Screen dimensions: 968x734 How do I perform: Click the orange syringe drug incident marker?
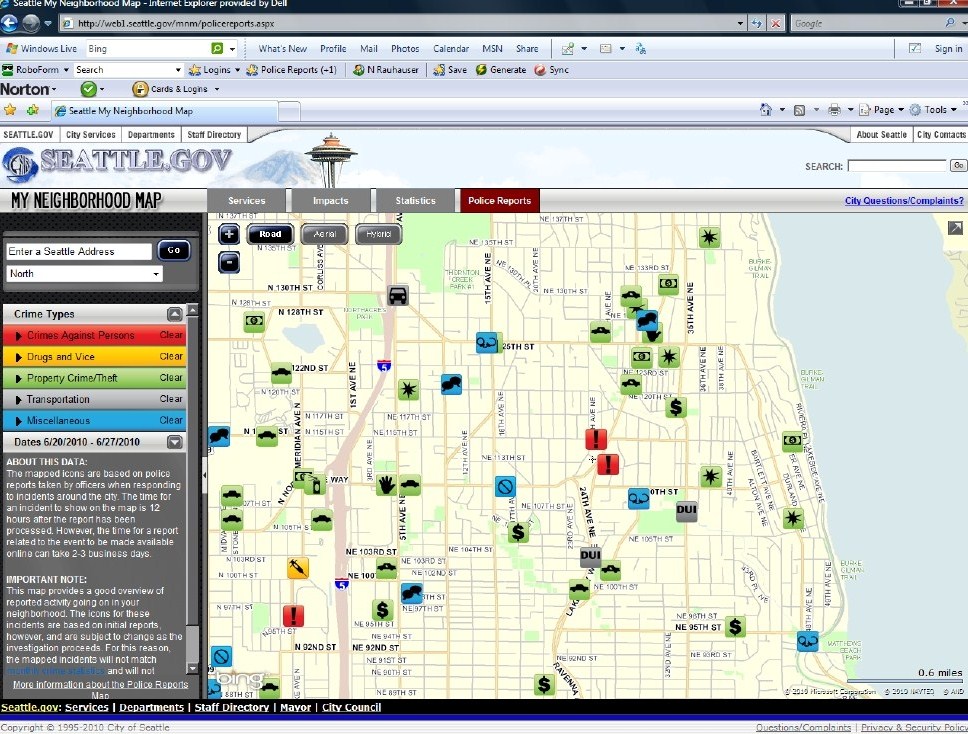click(x=297, y=568)
